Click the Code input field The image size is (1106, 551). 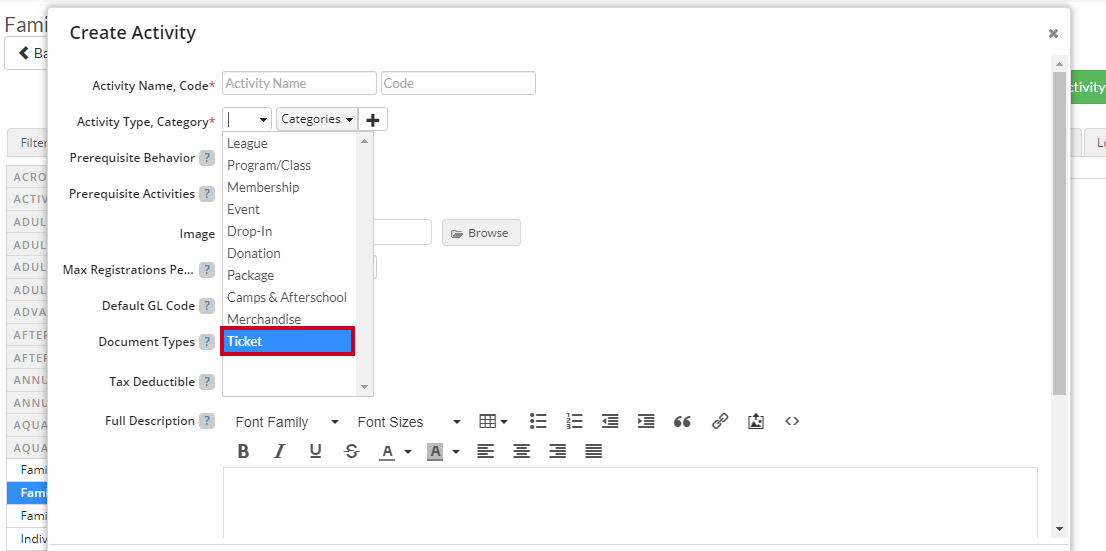coord(458,83)
